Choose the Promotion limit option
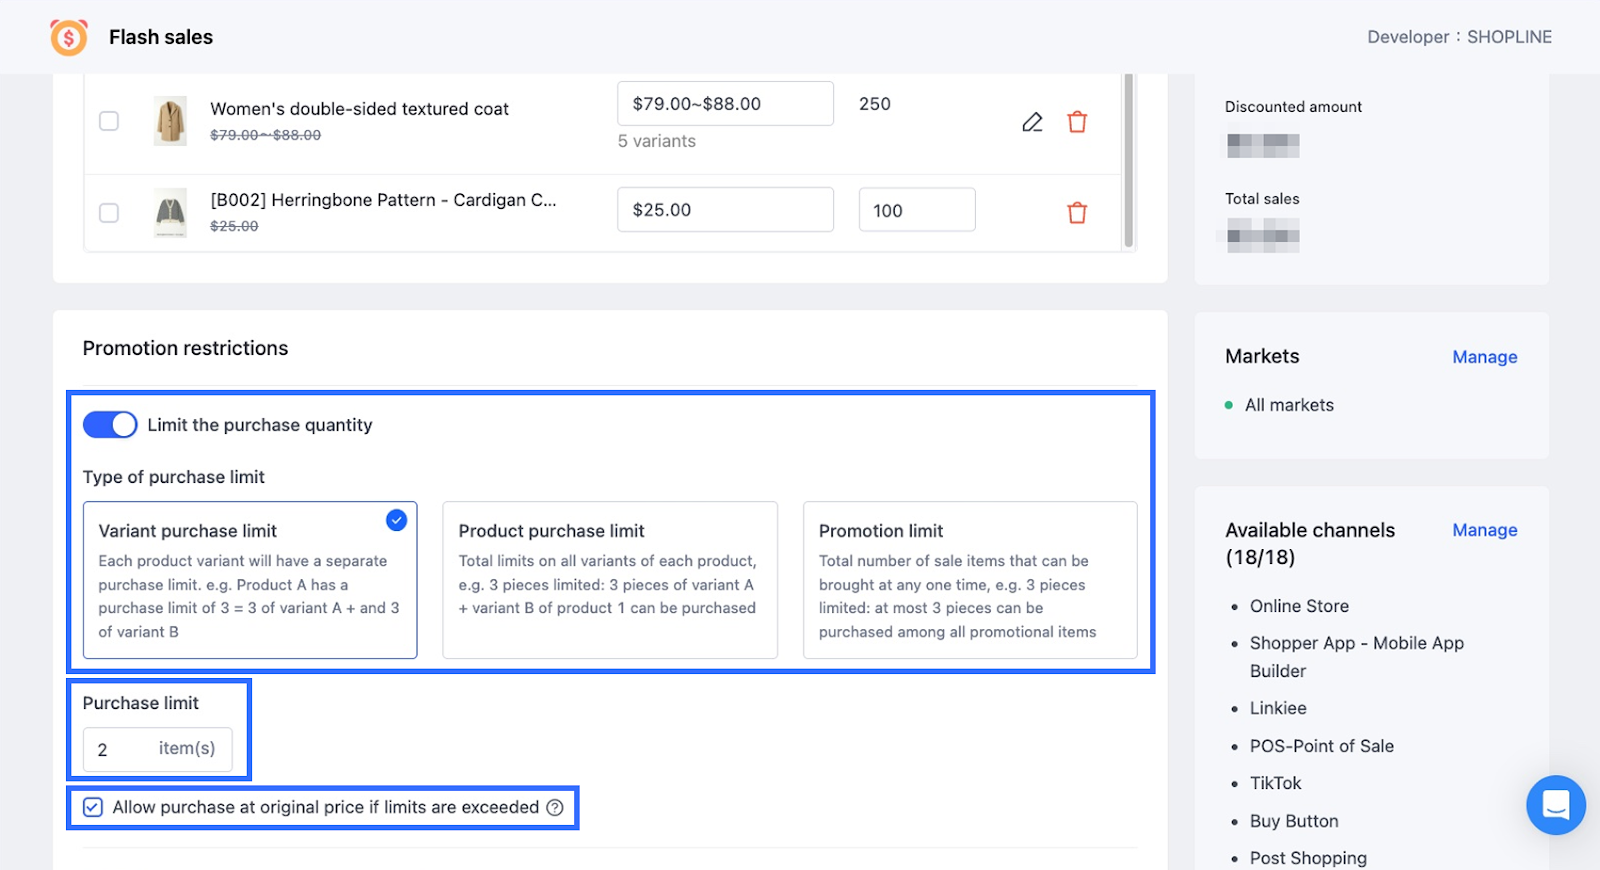The width and height of the screenshot is (1600, 870). [970, 580]
